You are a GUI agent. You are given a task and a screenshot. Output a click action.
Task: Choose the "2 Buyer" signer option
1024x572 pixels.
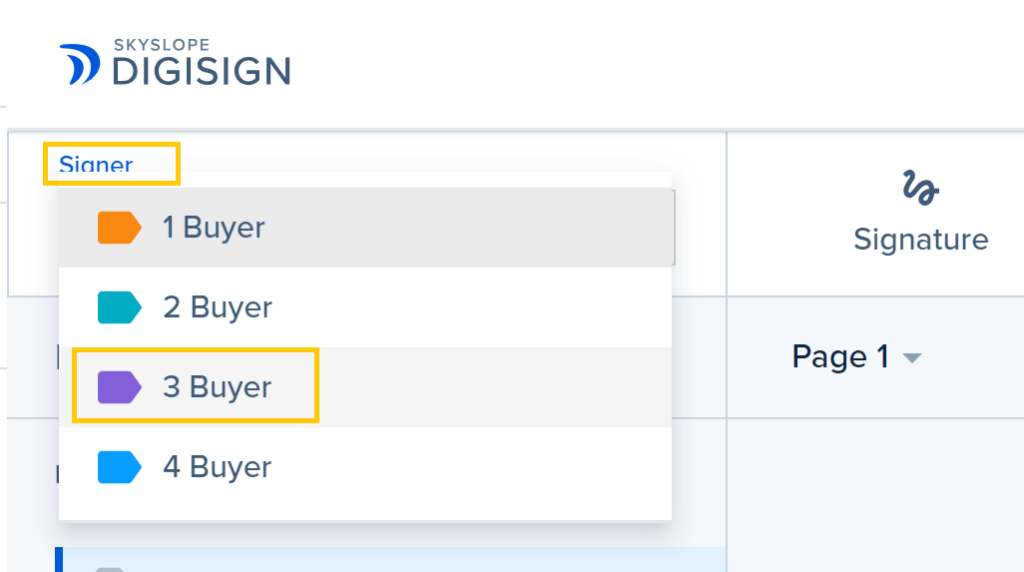click(x=217, y=307)
